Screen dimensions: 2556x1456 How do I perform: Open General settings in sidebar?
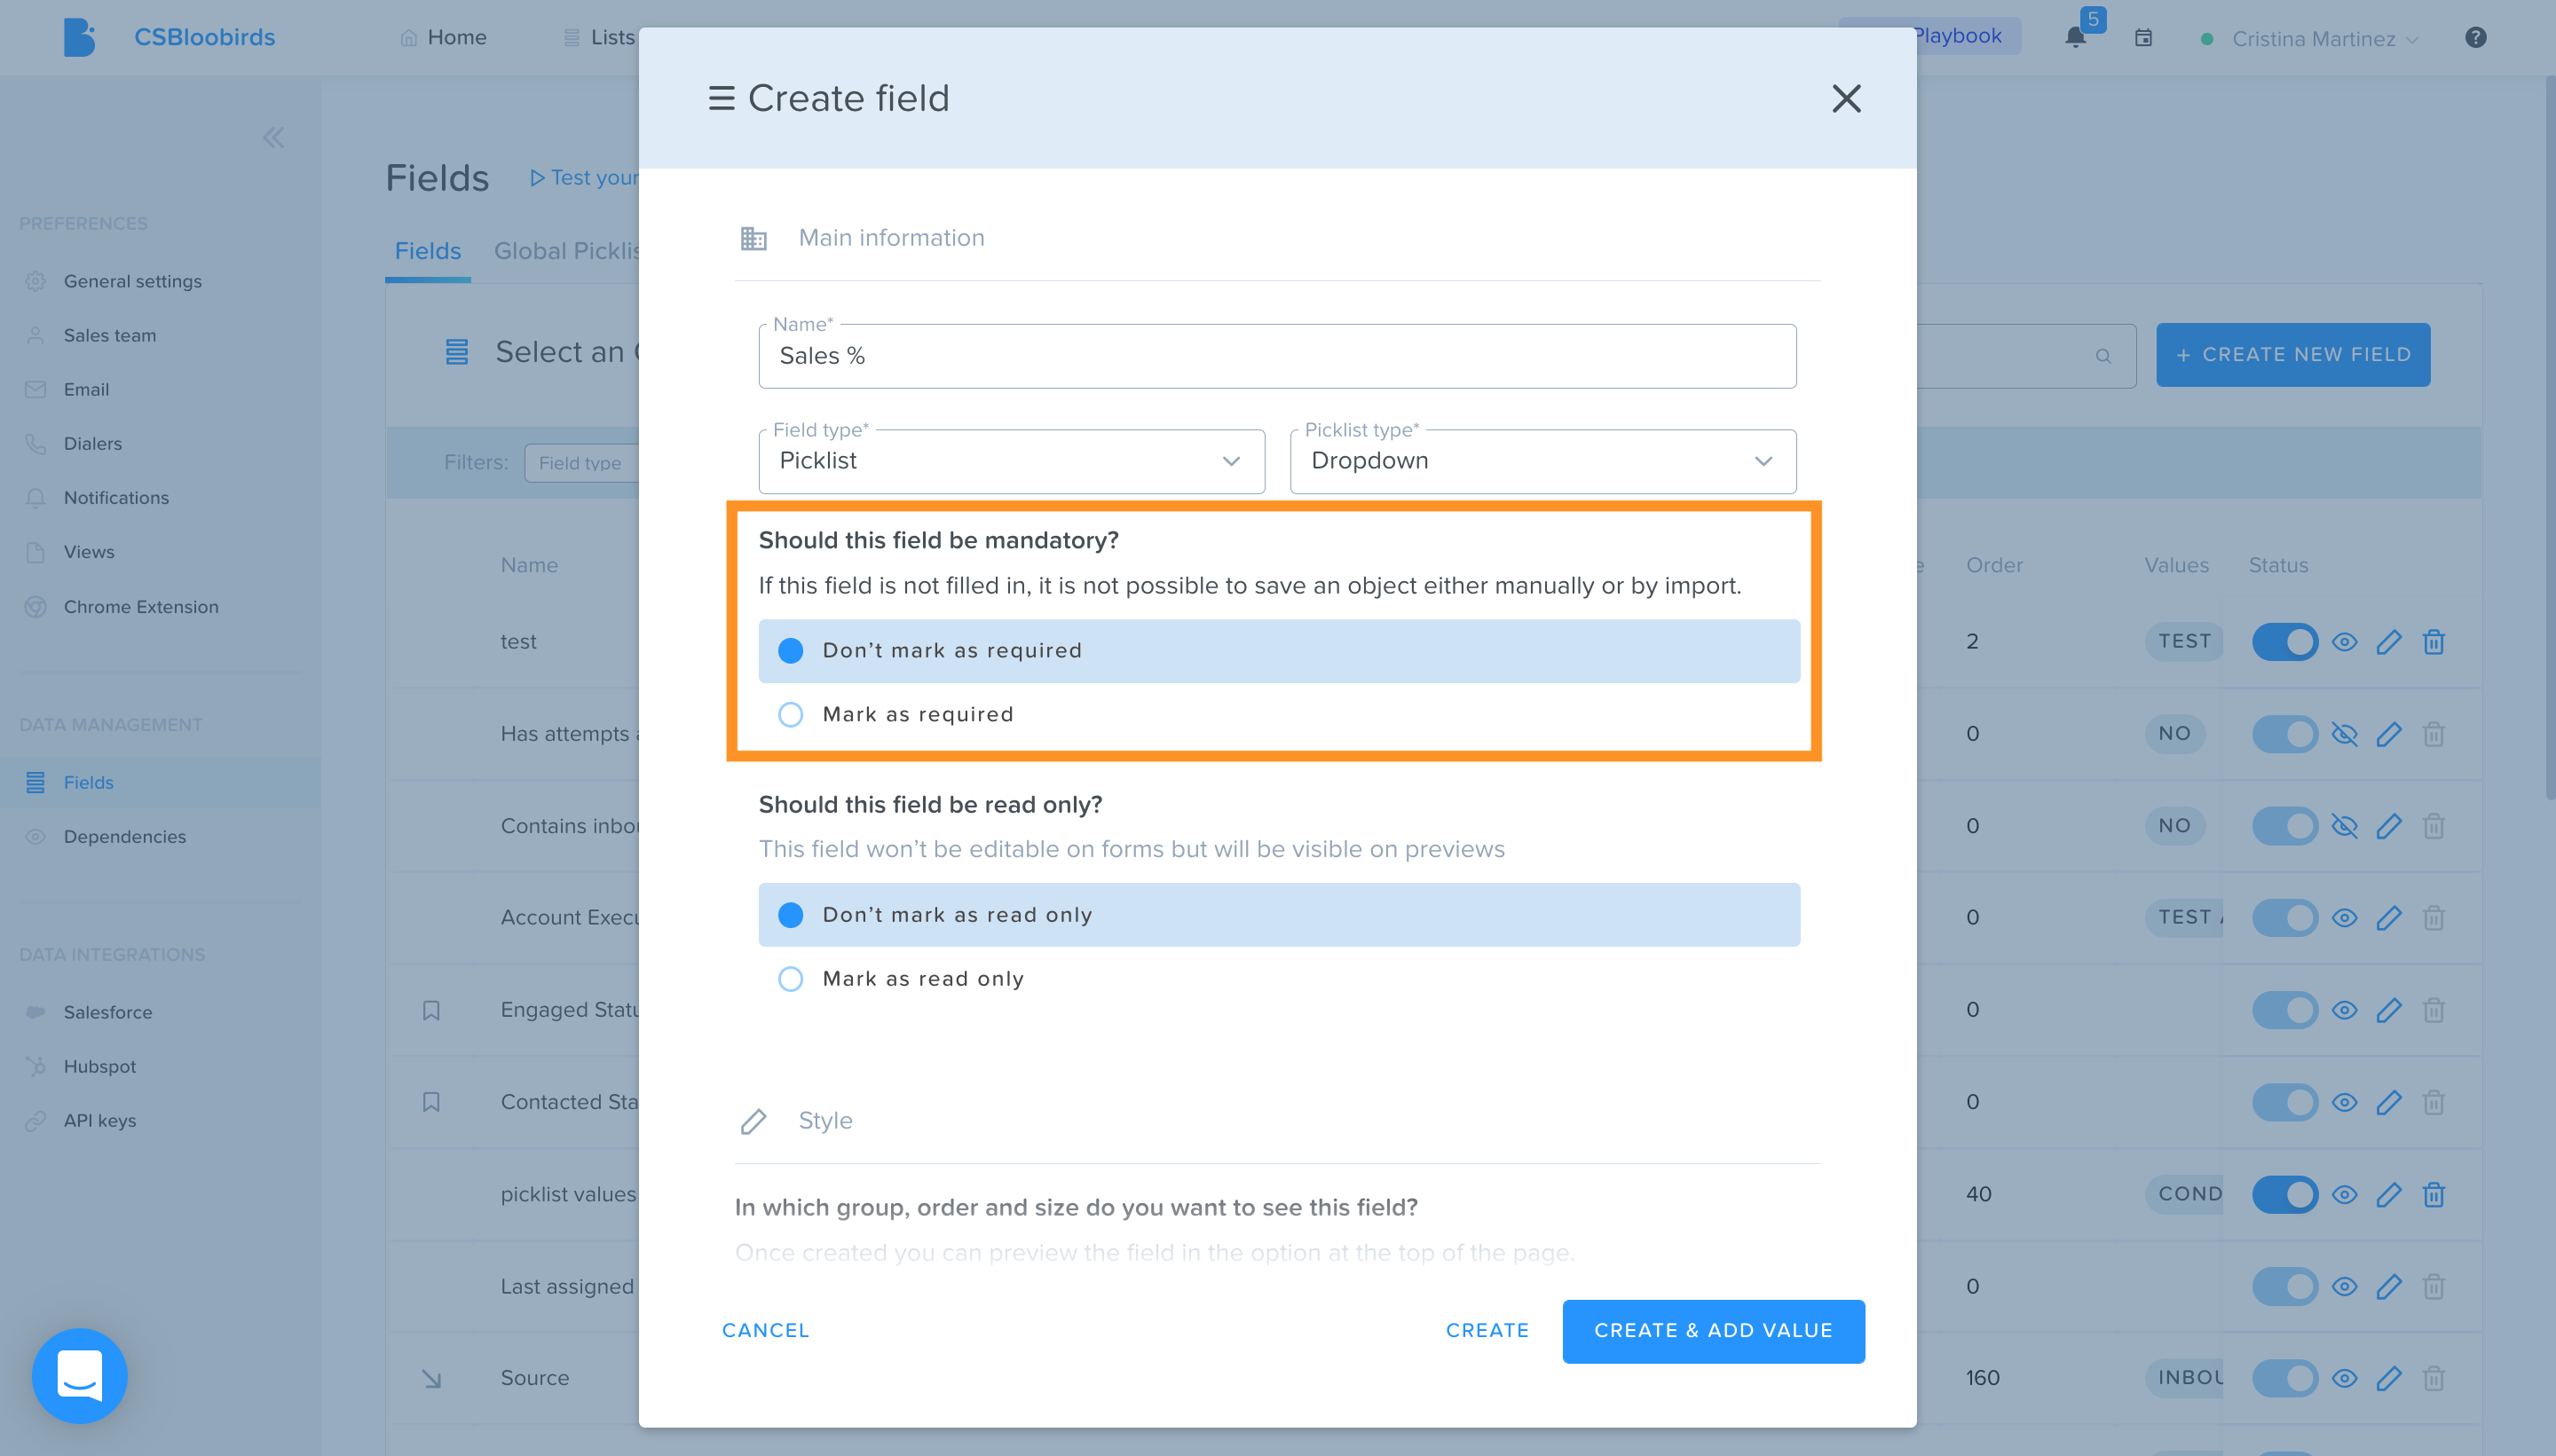[132, 281]
